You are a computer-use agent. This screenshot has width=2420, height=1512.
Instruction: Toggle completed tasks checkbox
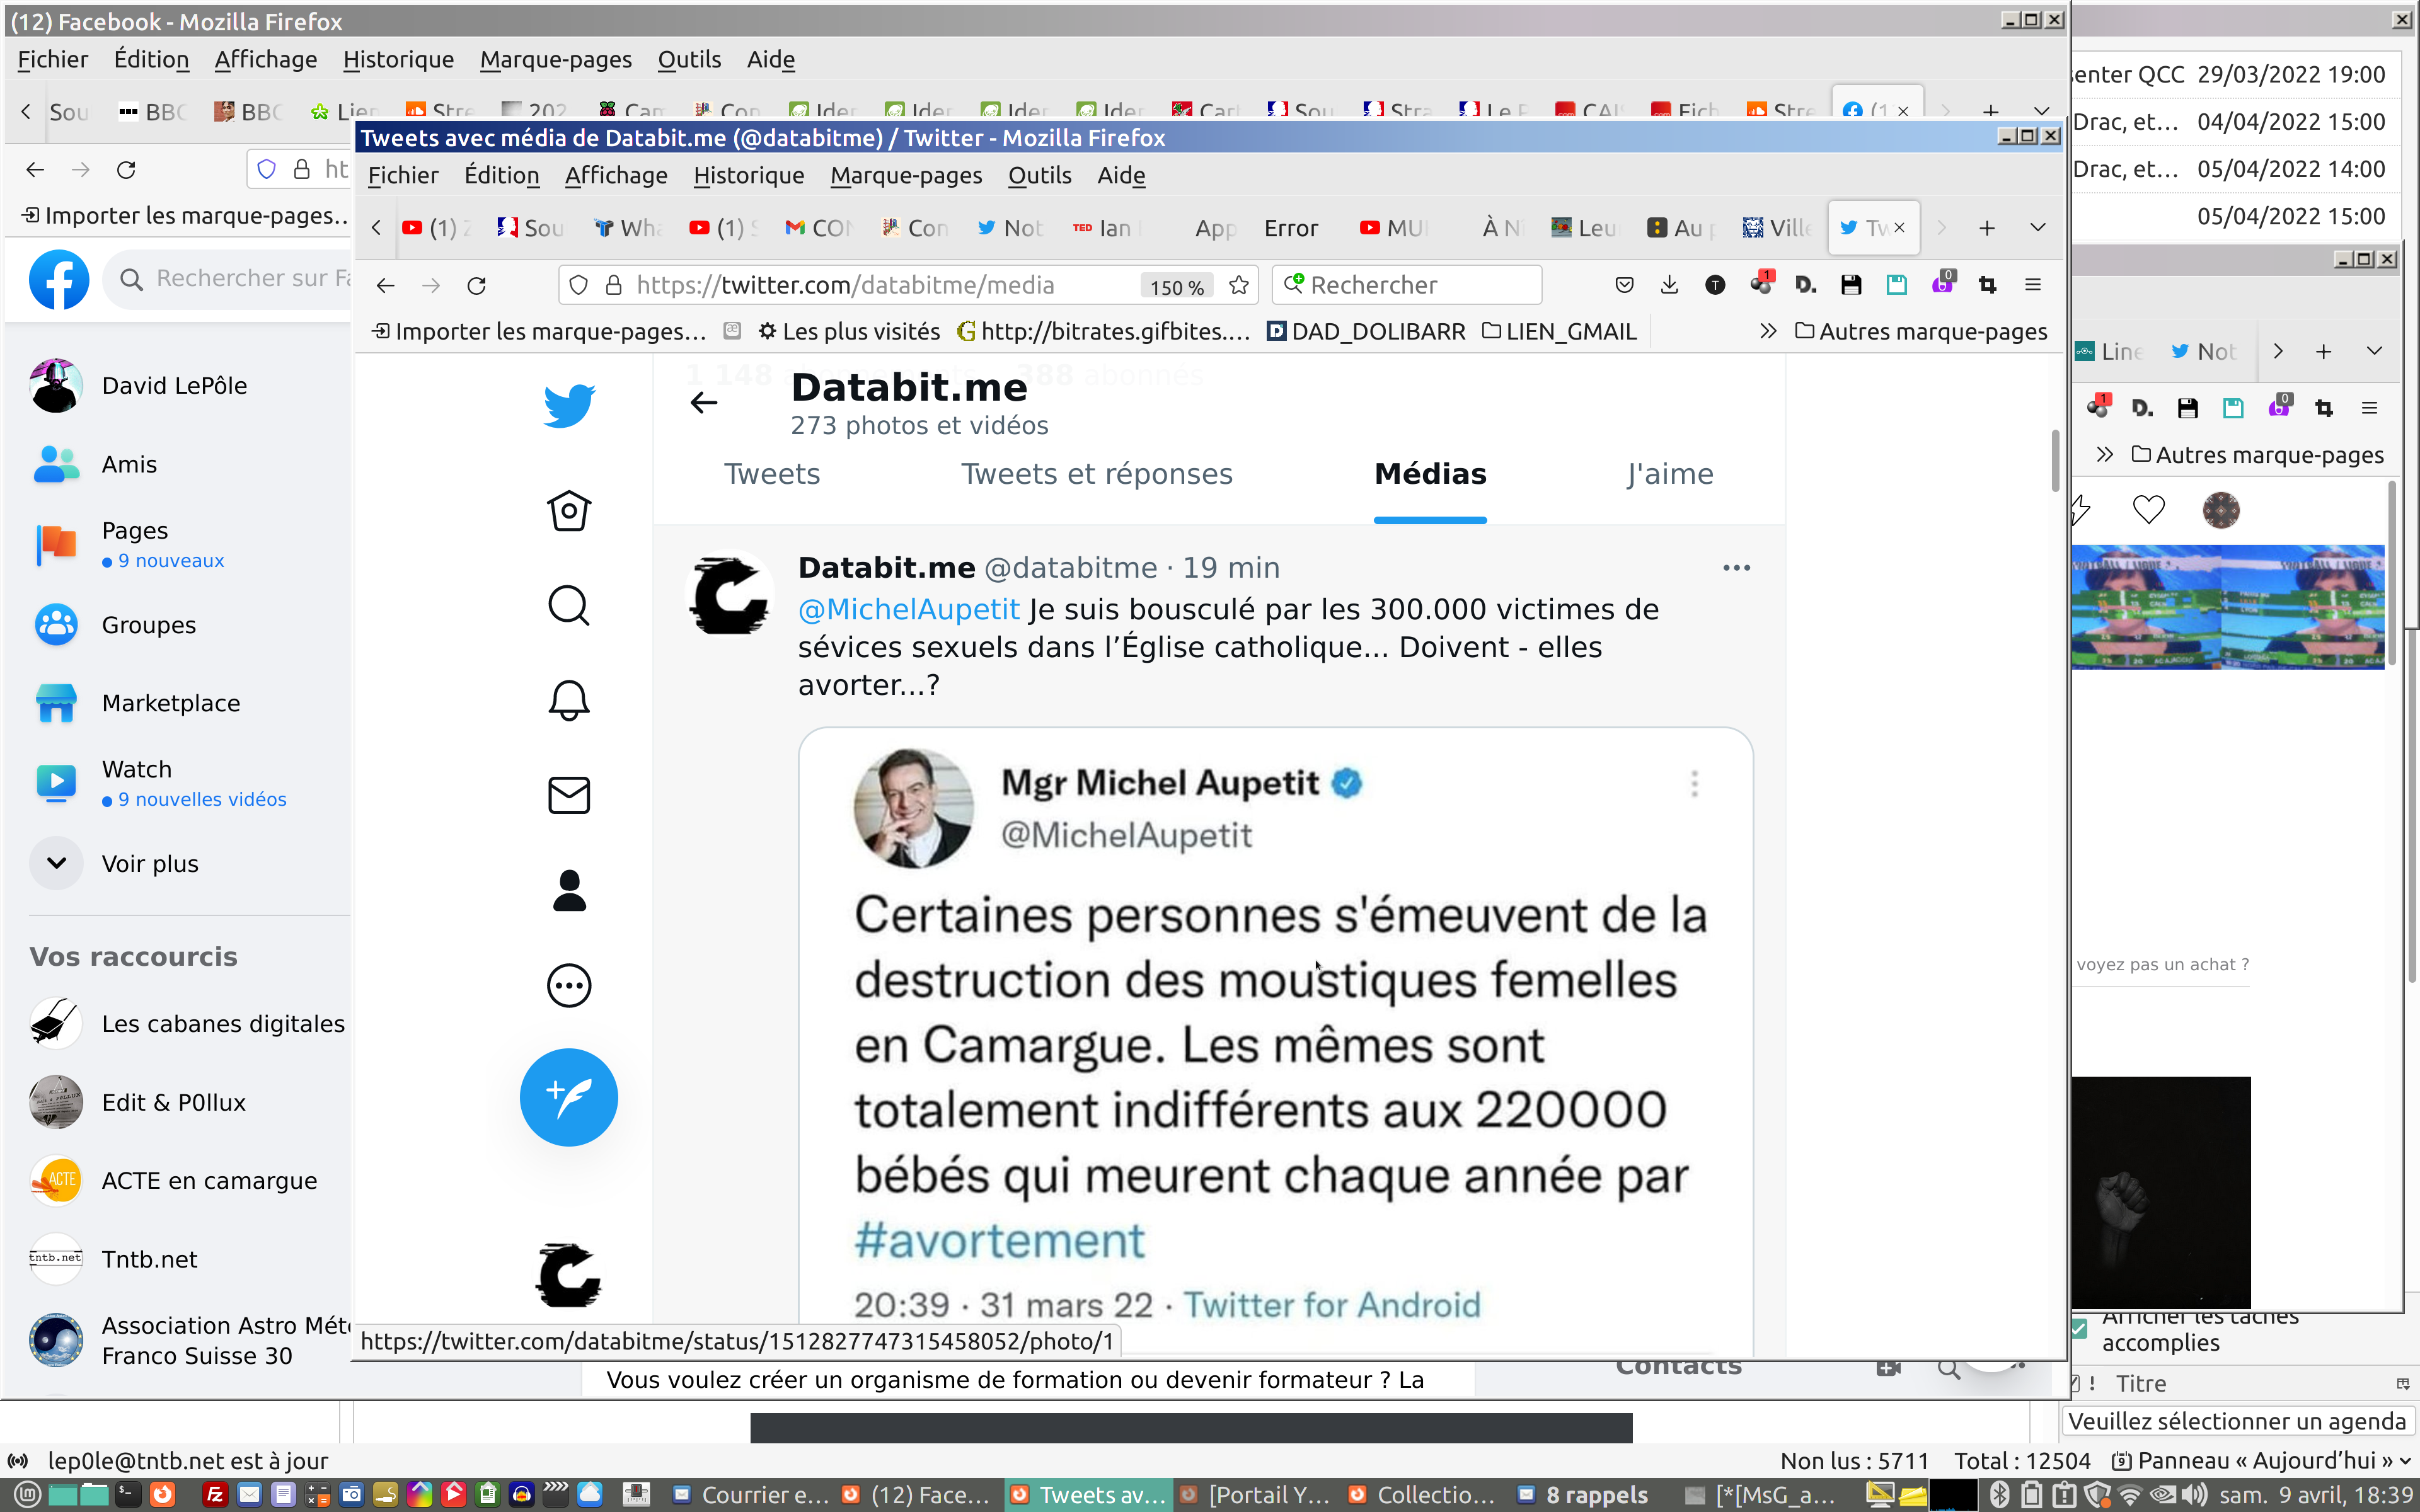(2079, 1329)
